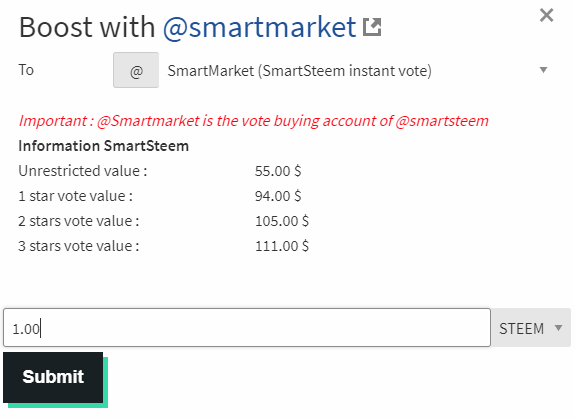575x419 pixels.
Task: Click the red Important notice text
Action: pyautogui.click(x=253, y=121)
